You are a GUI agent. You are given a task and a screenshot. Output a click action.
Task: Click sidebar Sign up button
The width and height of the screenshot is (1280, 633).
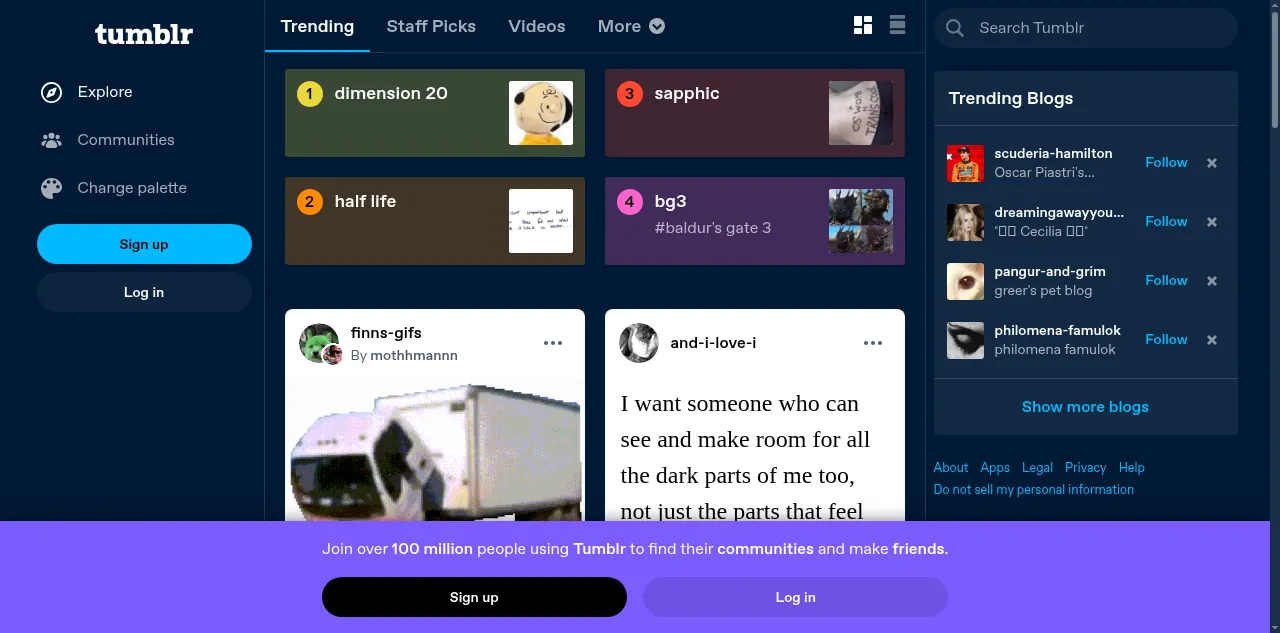pos(144,244)
